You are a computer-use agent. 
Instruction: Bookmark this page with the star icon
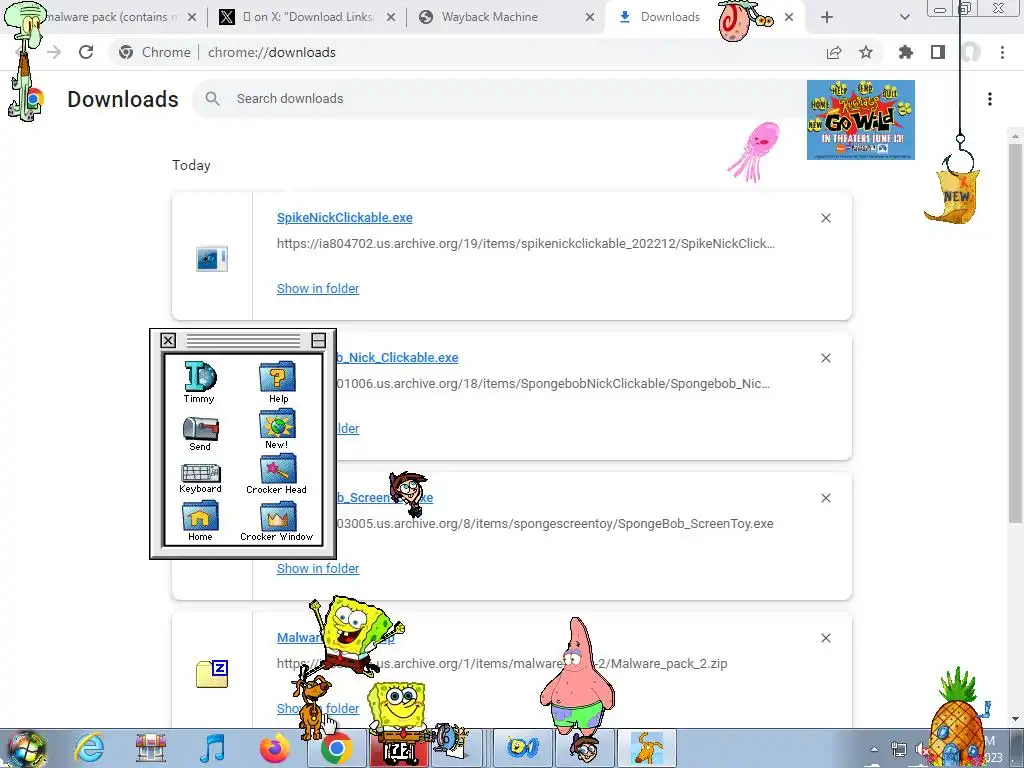[x=866, y=52]
